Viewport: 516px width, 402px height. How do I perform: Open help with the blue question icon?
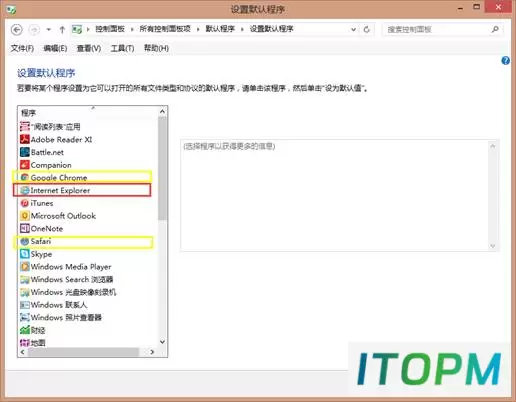pyautogui.click(x=505, y=61)
